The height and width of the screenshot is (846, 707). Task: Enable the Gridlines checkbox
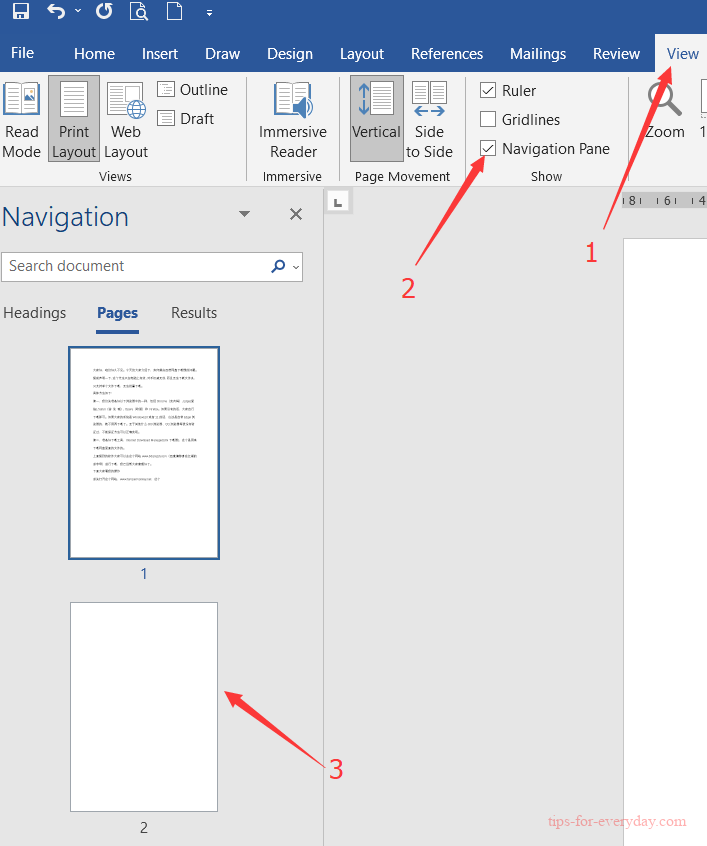[488, 119]
